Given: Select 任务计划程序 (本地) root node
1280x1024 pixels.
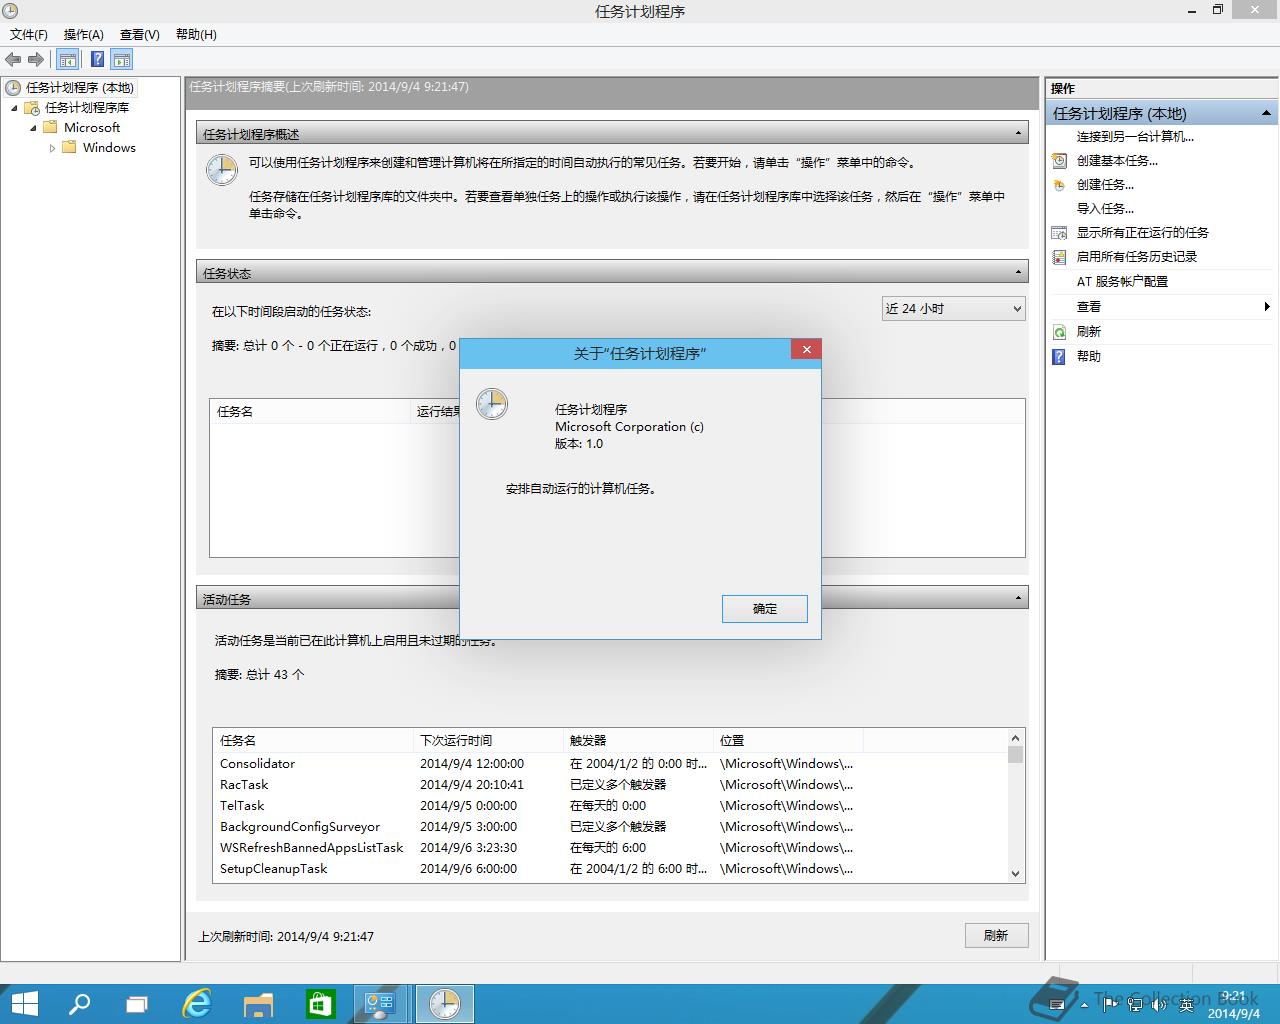Looking at the screenshot, I should (80, 88).
